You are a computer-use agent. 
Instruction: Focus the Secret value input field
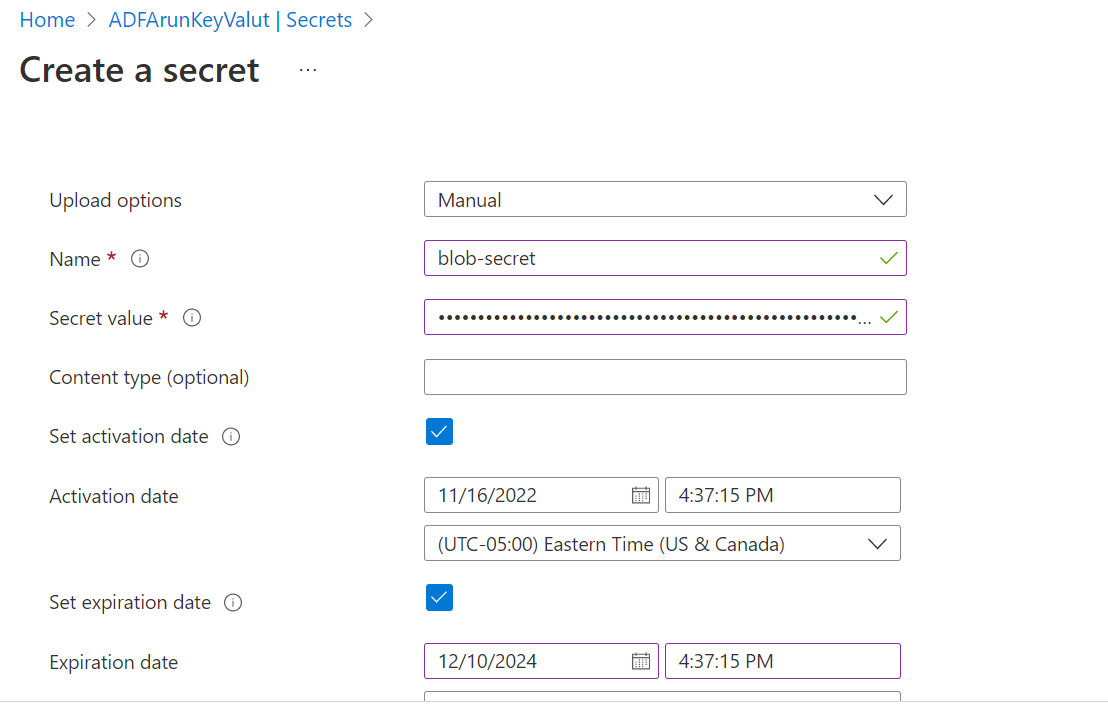point(650,318)
